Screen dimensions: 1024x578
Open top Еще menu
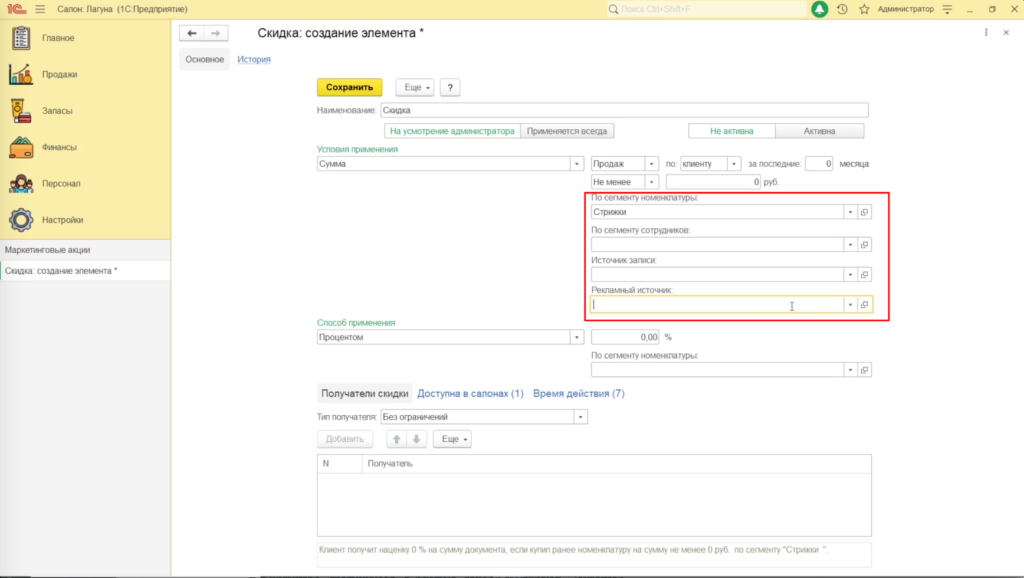[415, 88]
